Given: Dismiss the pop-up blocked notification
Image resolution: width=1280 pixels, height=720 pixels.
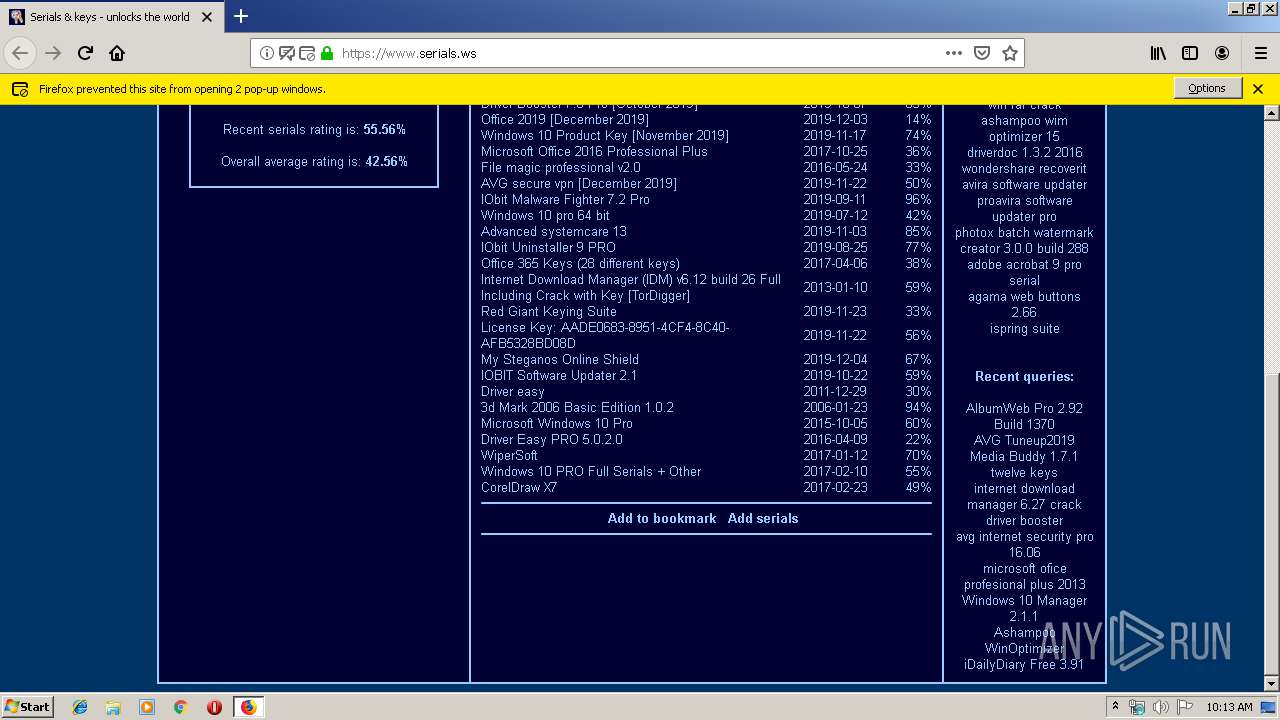Looking at the screenshot, I should pyautogui.click(x=1258, y=89).
